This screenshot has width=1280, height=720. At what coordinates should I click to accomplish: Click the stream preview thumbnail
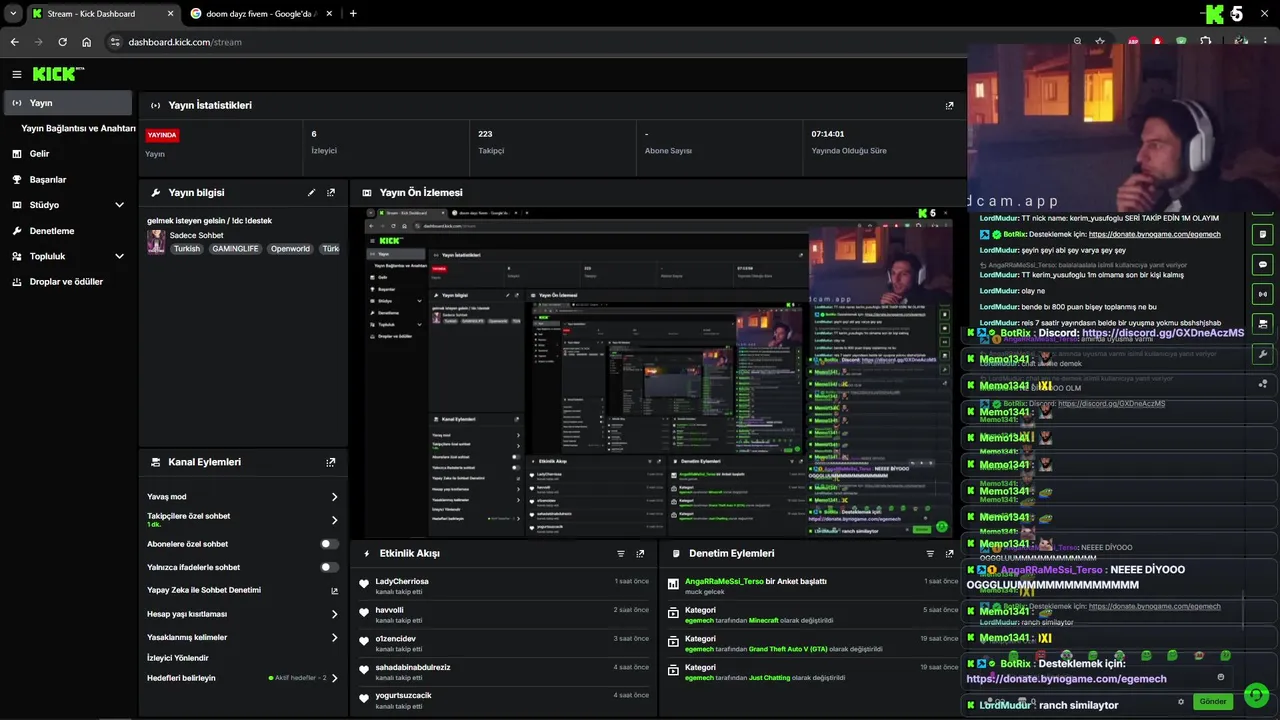coord(657,372)
